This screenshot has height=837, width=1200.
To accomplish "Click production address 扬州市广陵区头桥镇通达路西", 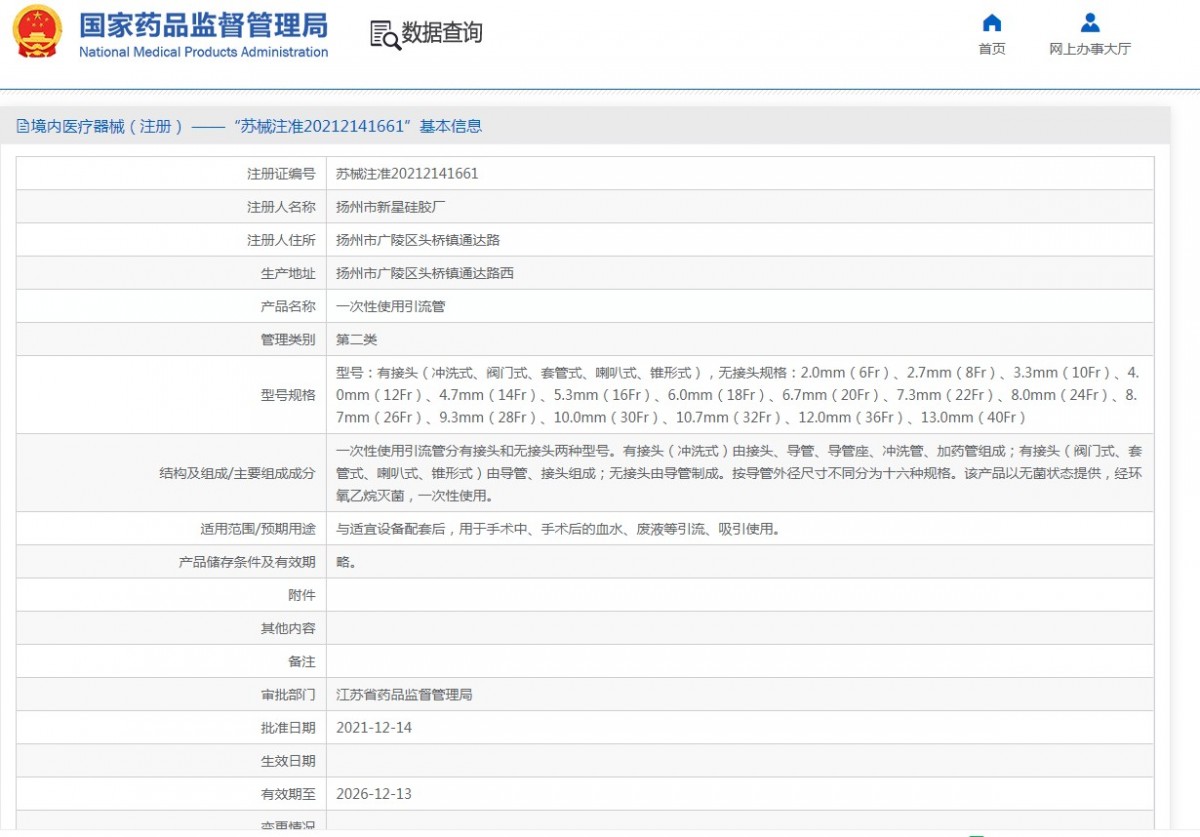I will (x=425, y=273).
